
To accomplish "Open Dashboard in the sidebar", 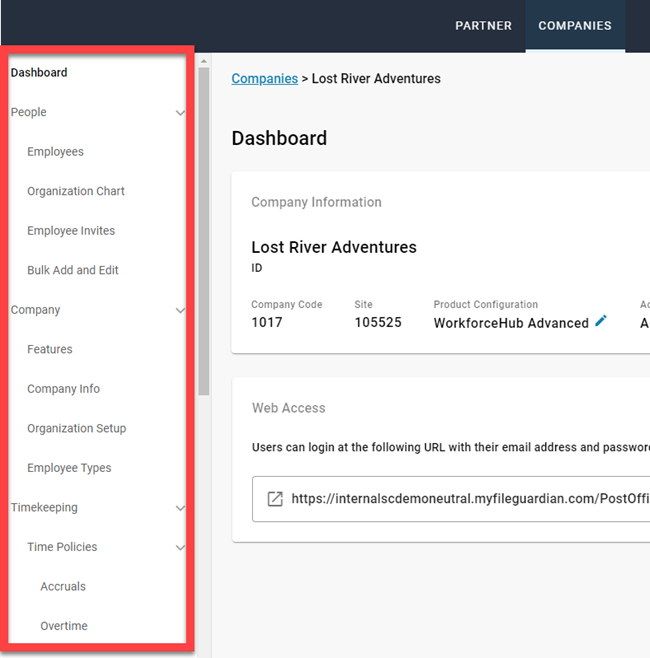I will coord(39,73).
